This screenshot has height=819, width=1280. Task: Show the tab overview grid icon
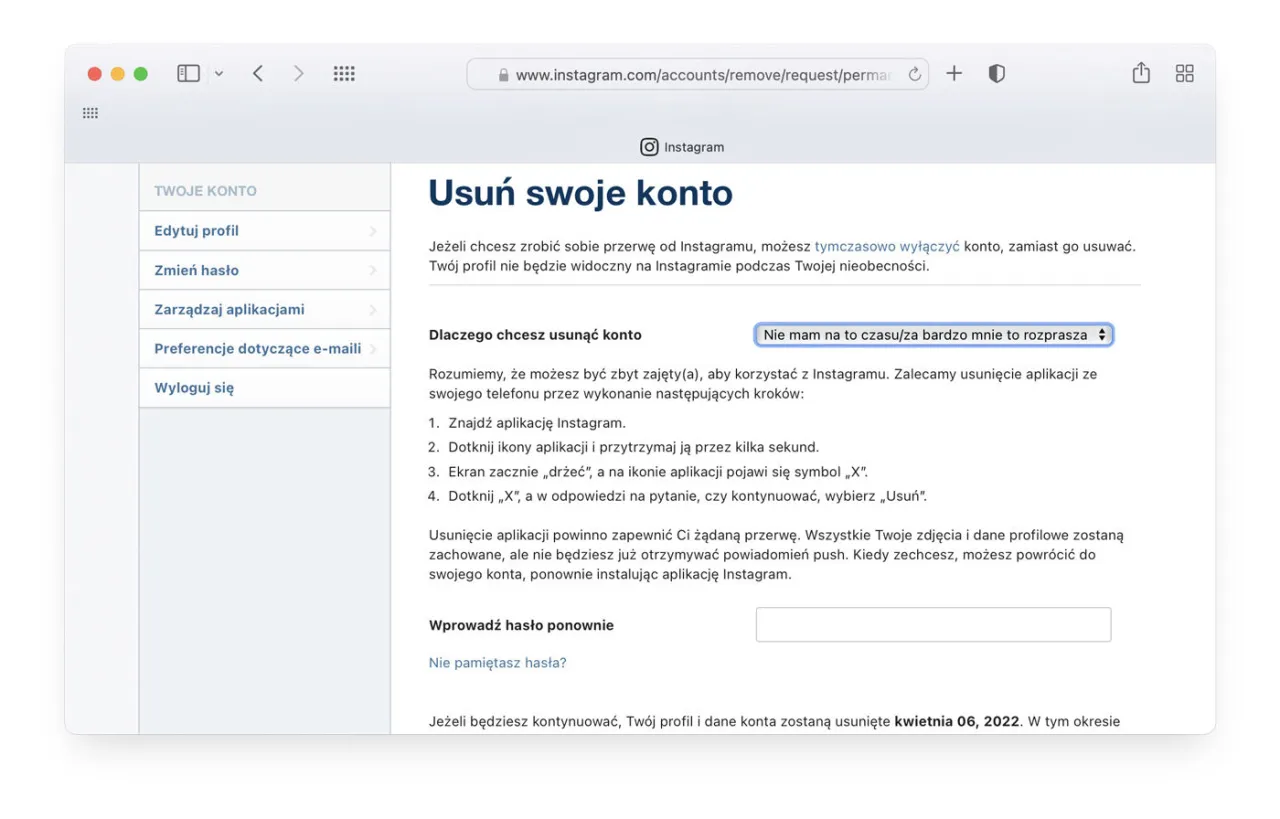pyautogui.click(x=1185, y=74)
